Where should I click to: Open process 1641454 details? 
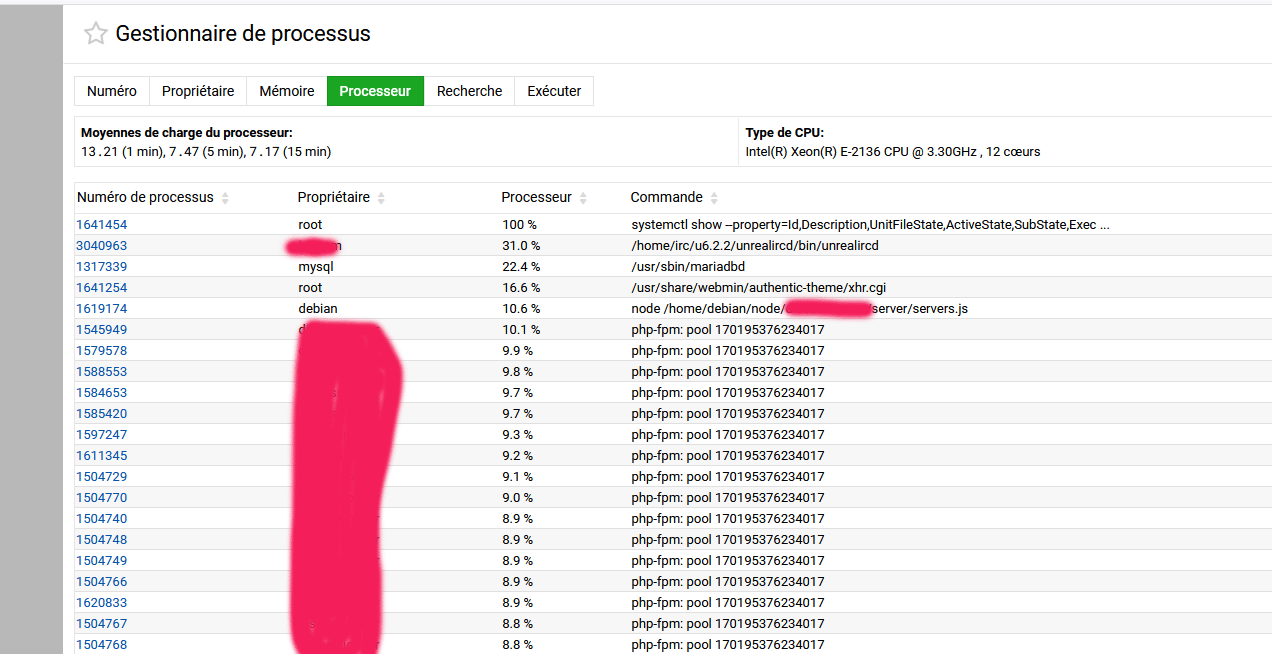pos(102,225)
